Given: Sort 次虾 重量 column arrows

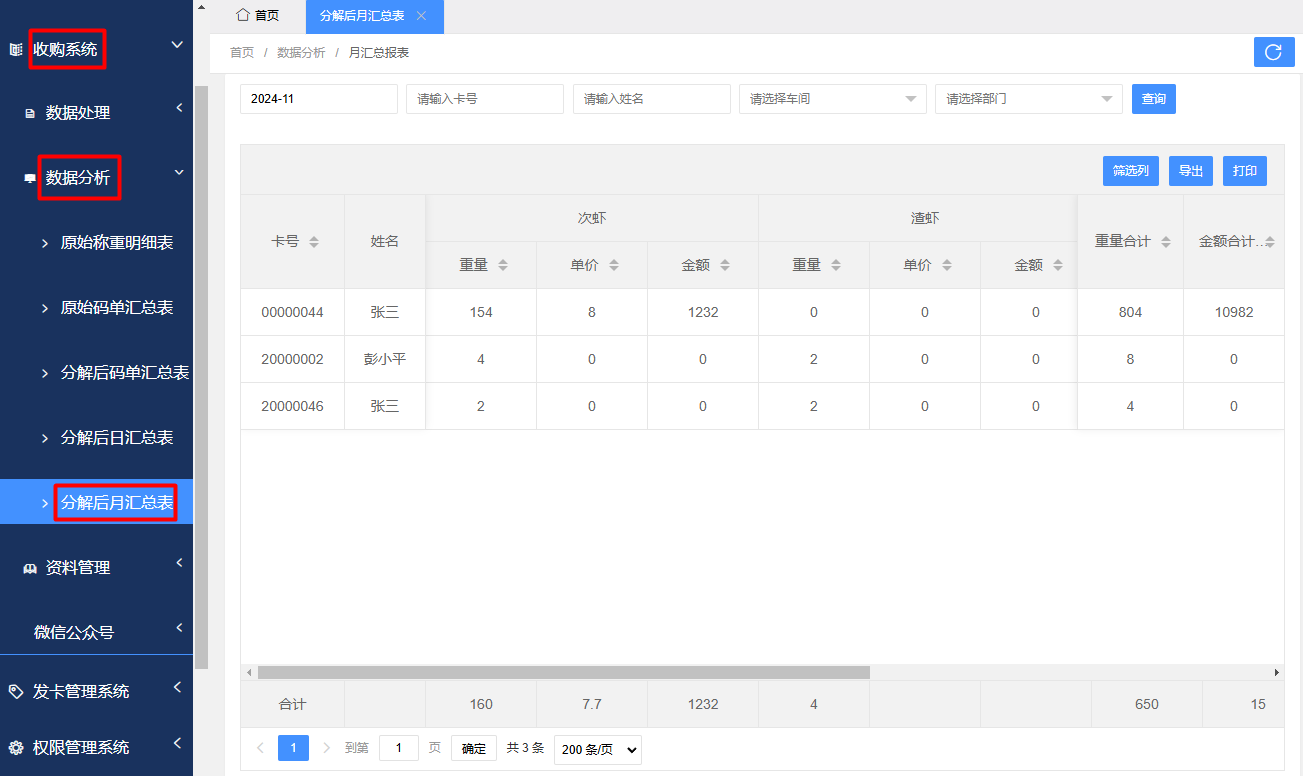Looking at the screenshot, I should coord(503,265).
